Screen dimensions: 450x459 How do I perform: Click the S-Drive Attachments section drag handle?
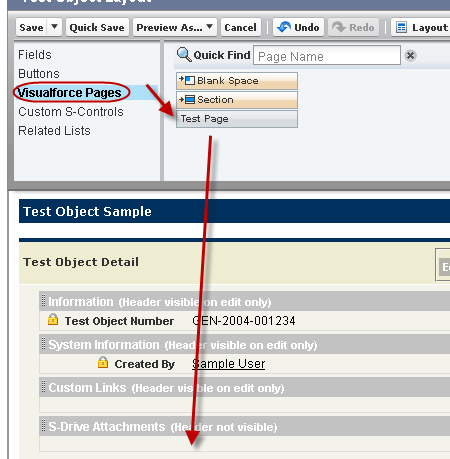43,425
